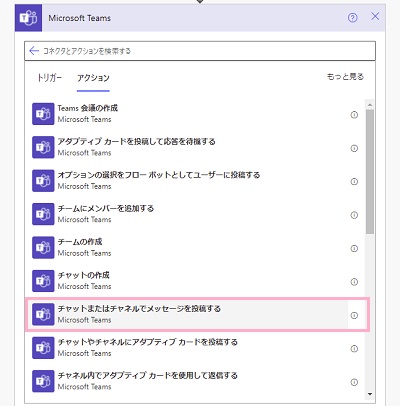Screen dimensions: 400x406
Task: Show info for チャットまたはチャネルでメッセージを投稿する
Action: [354, 315]
